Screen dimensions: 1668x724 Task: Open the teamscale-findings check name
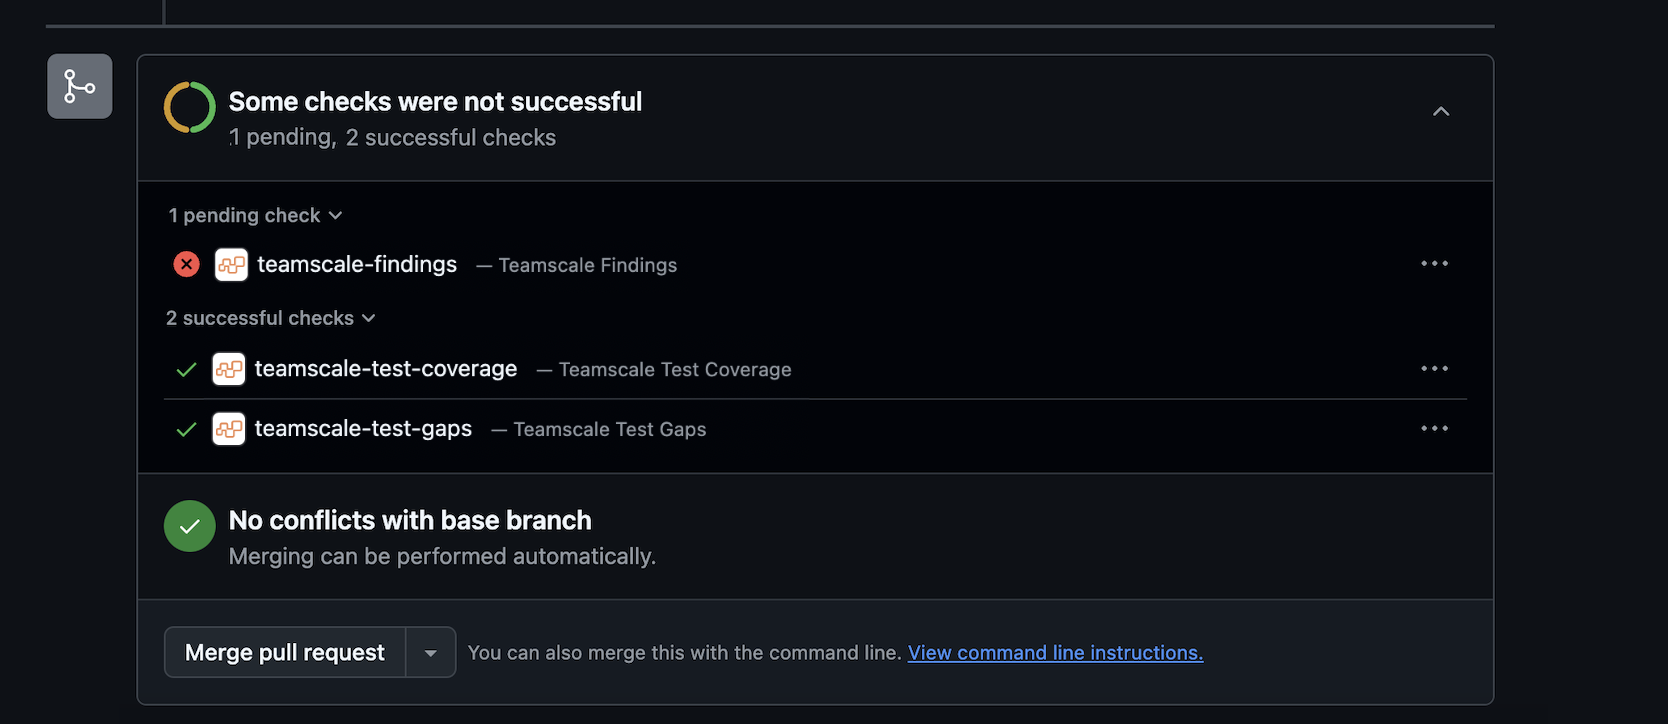tap(357, 264)
